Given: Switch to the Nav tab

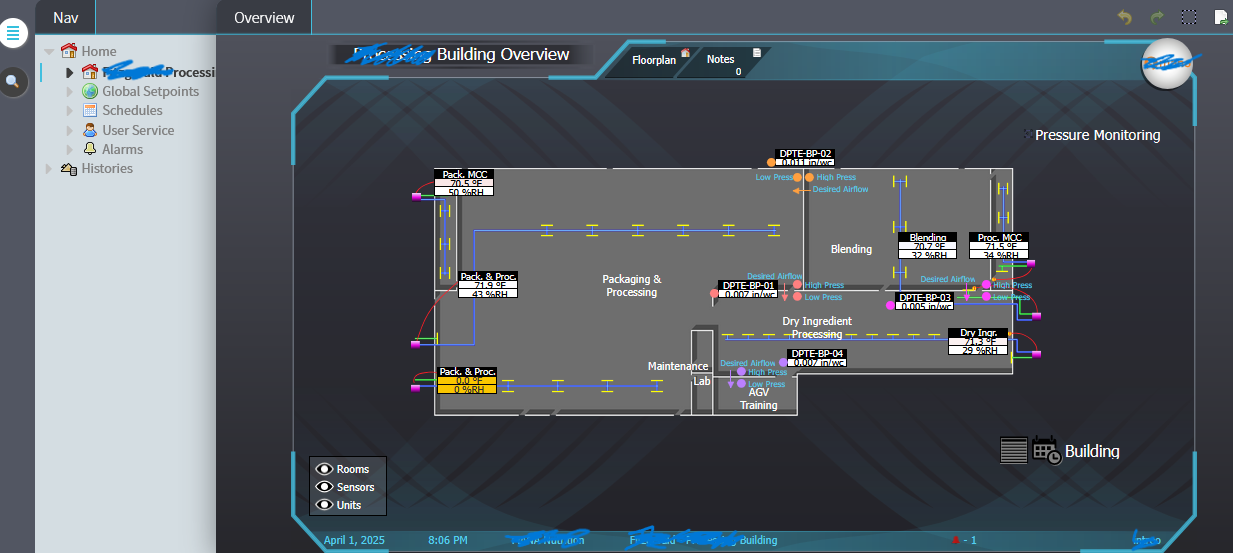Looking at the screenshot, I should 65,17.
